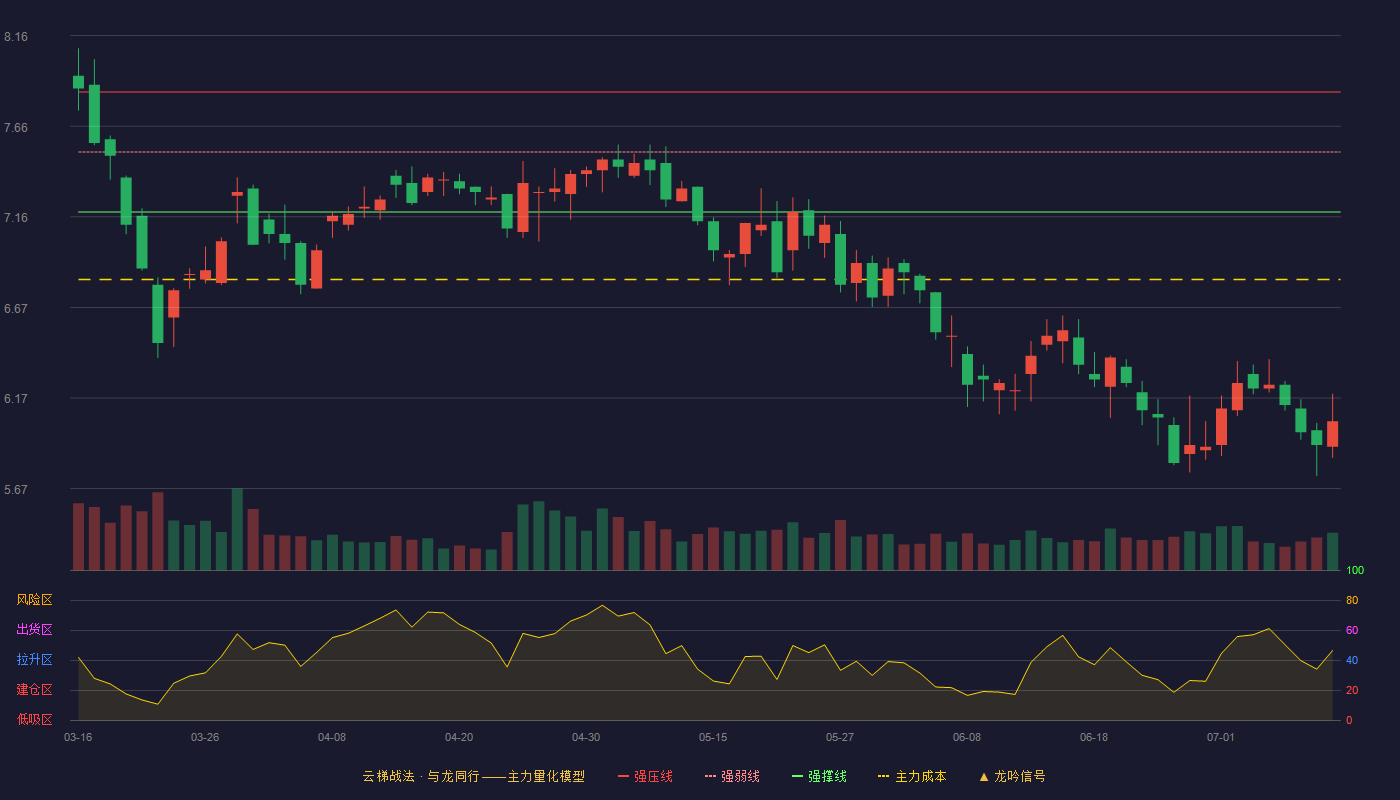Select the last volume bar at right edge
Viewport: 1400px width, 800px height.
tap(1332, 552)
